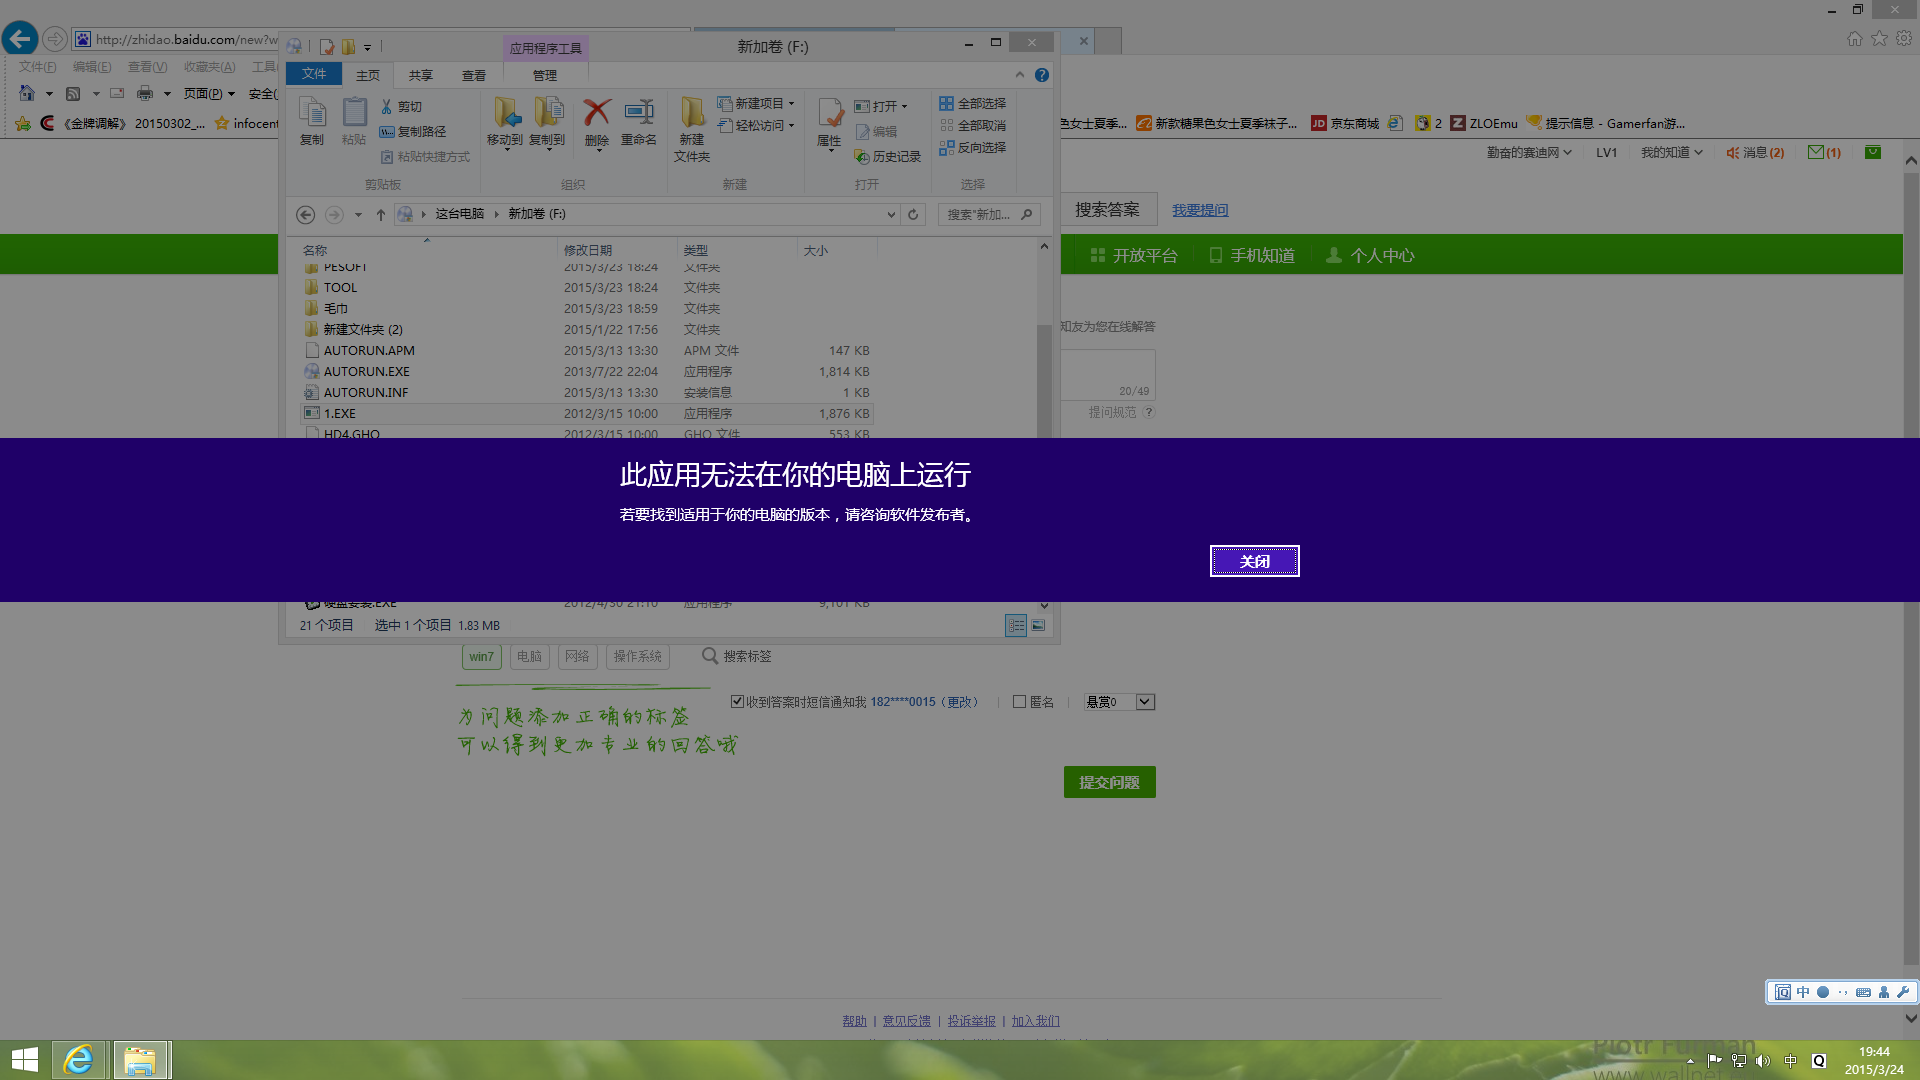Click the Copy (复制) icon in Explorer ribbon
The width and height of the screenshot is (1920, 1080).
coord(312,122)
